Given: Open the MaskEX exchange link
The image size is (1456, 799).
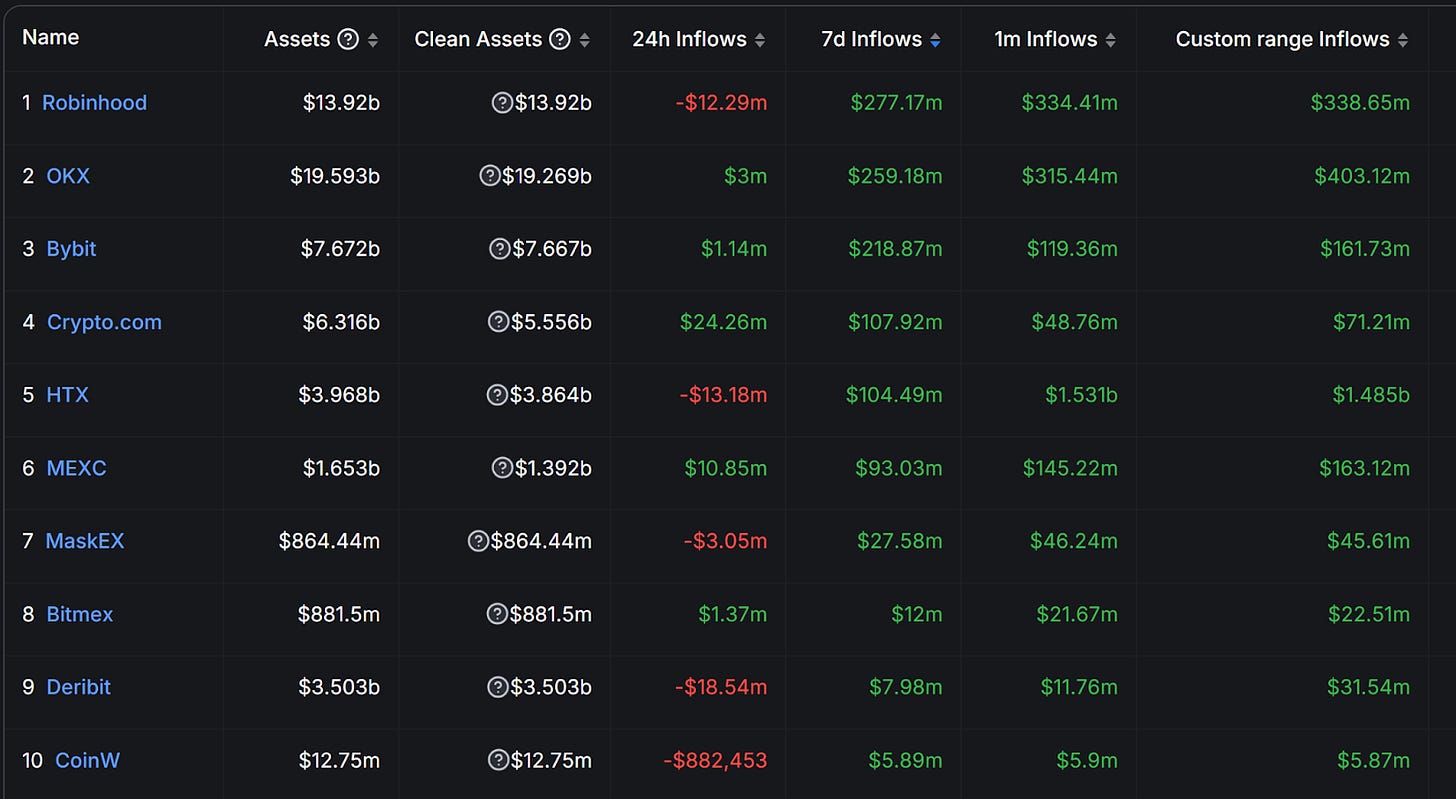Looking at the screenshot, I should click(85, 540).
